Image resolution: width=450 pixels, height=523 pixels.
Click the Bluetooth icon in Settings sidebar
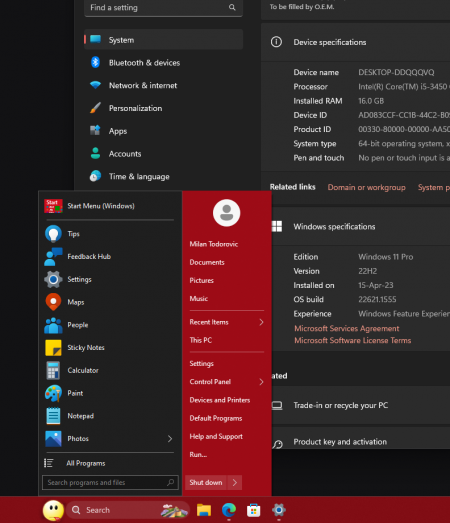pos(95,62)
